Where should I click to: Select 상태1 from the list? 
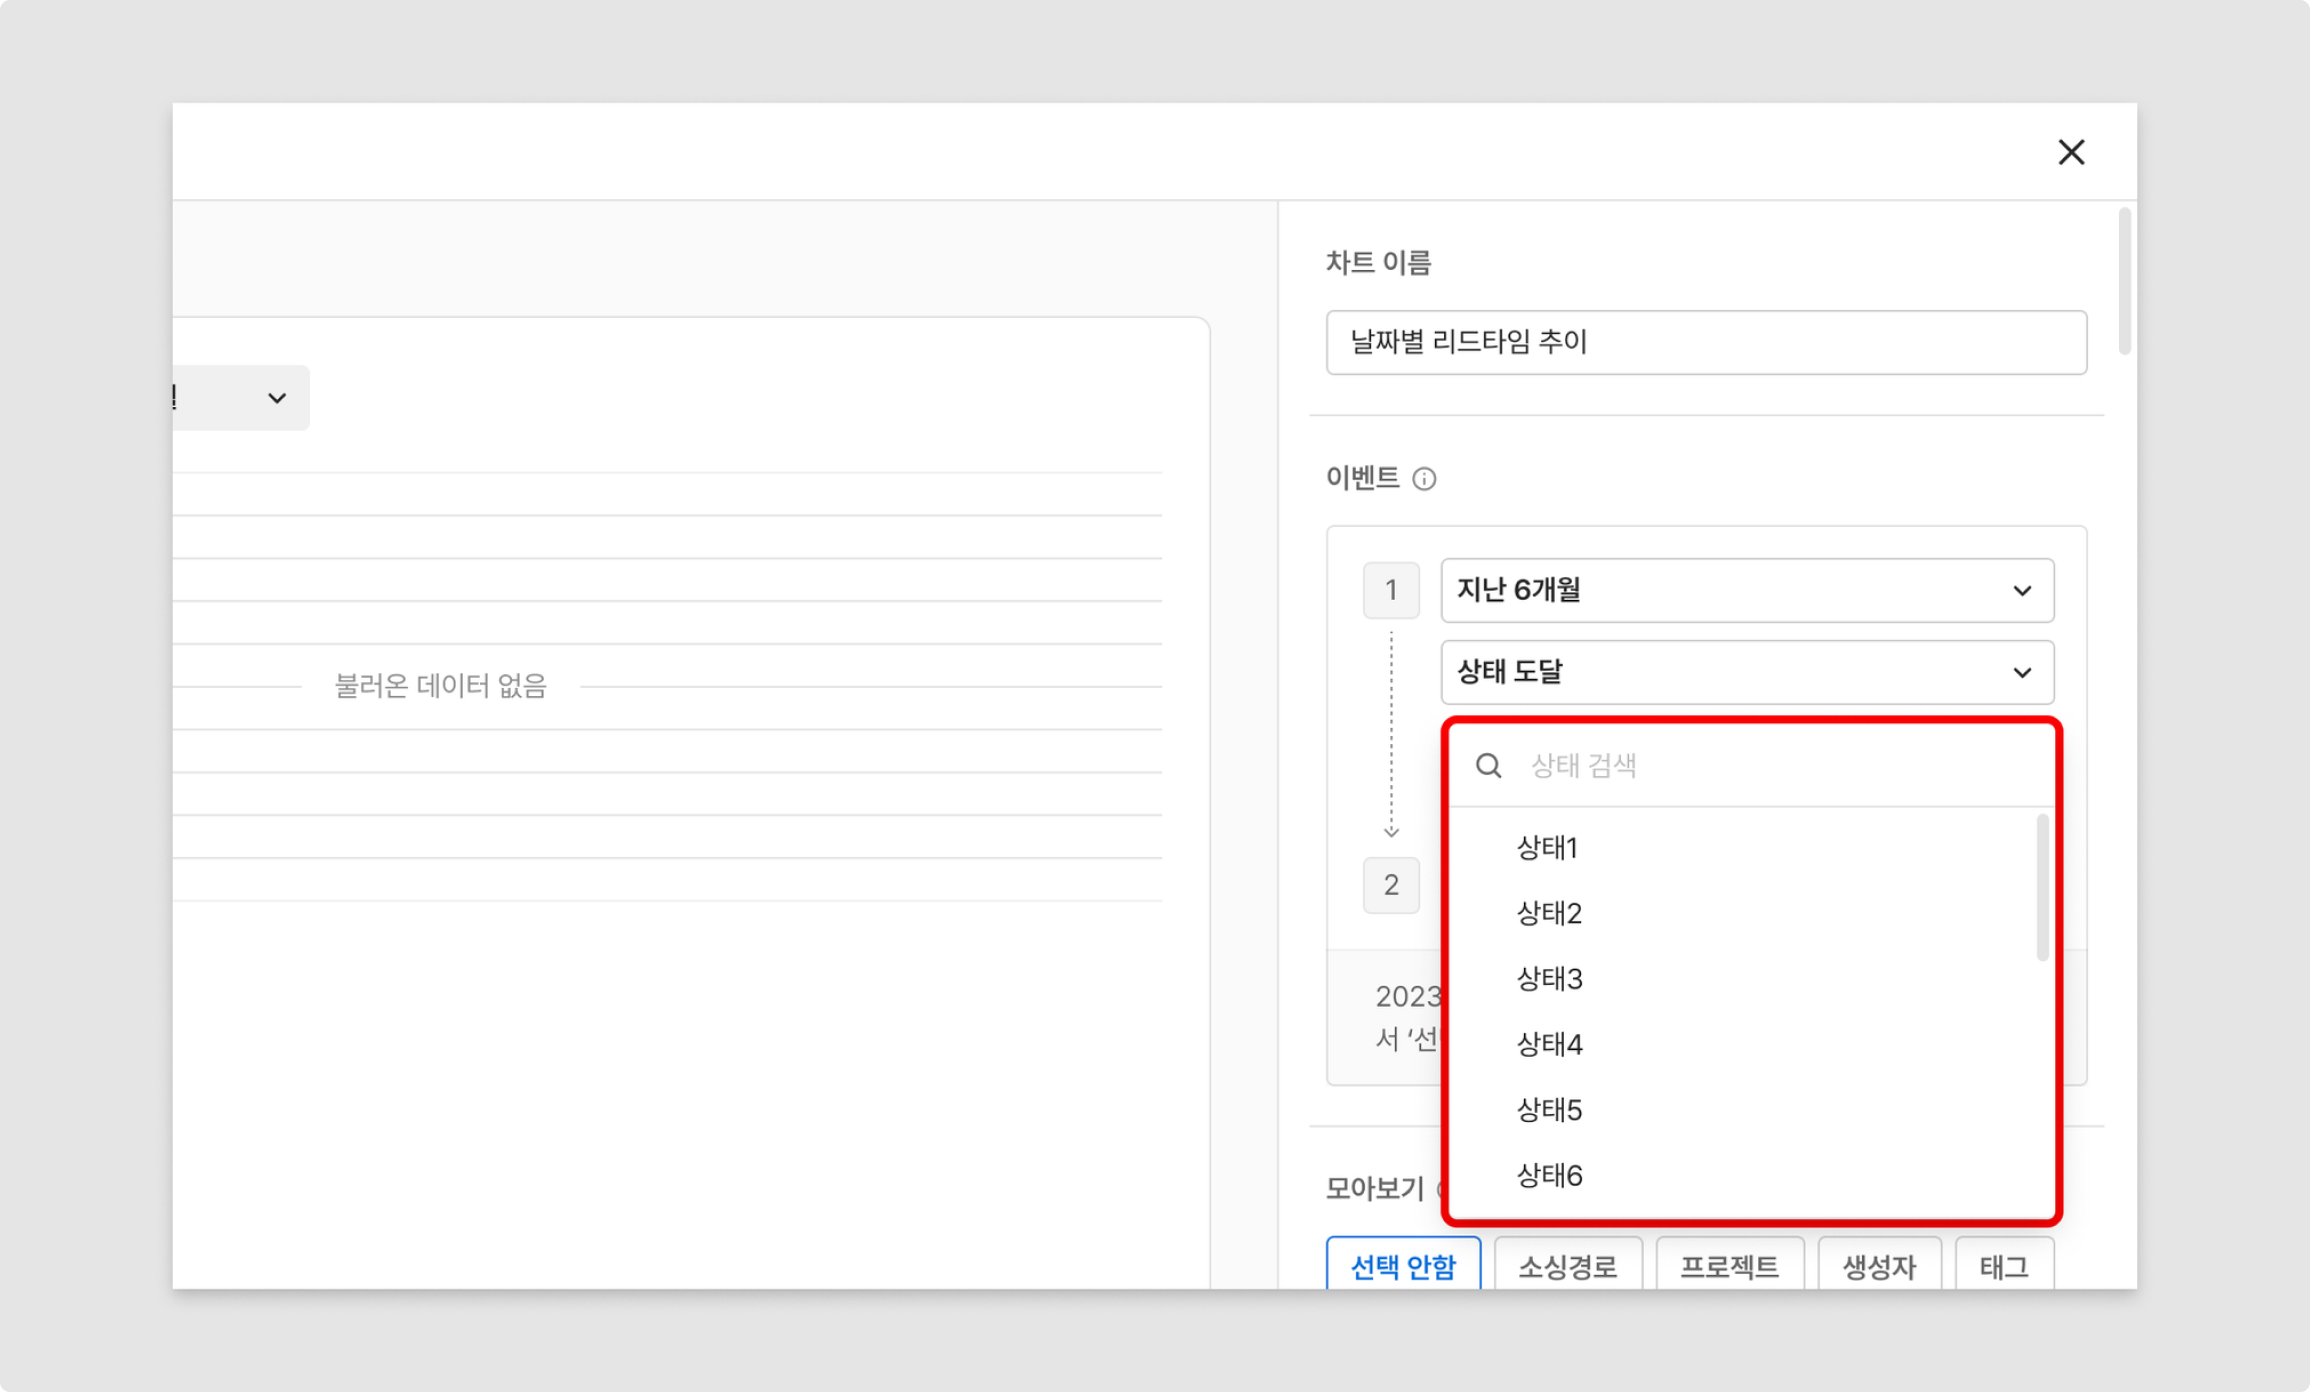(x=1547, y=848)
